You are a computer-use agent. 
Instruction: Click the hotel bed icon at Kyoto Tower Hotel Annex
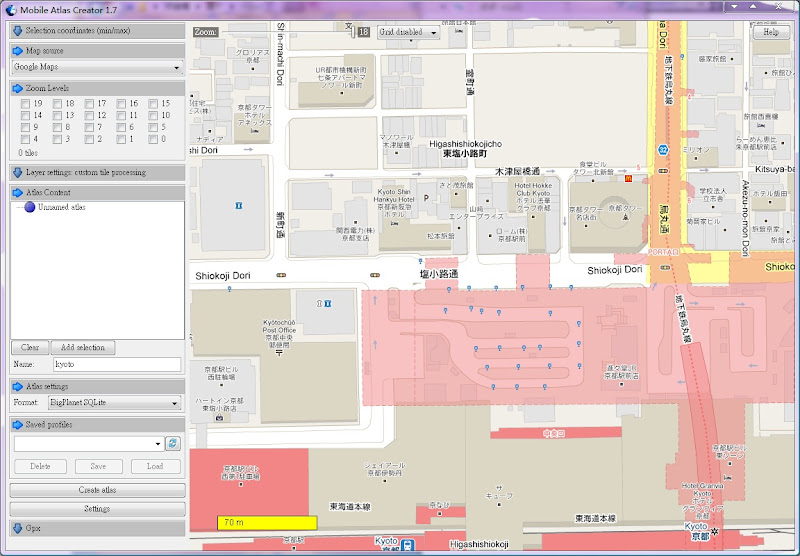click(x=255, y=131)
